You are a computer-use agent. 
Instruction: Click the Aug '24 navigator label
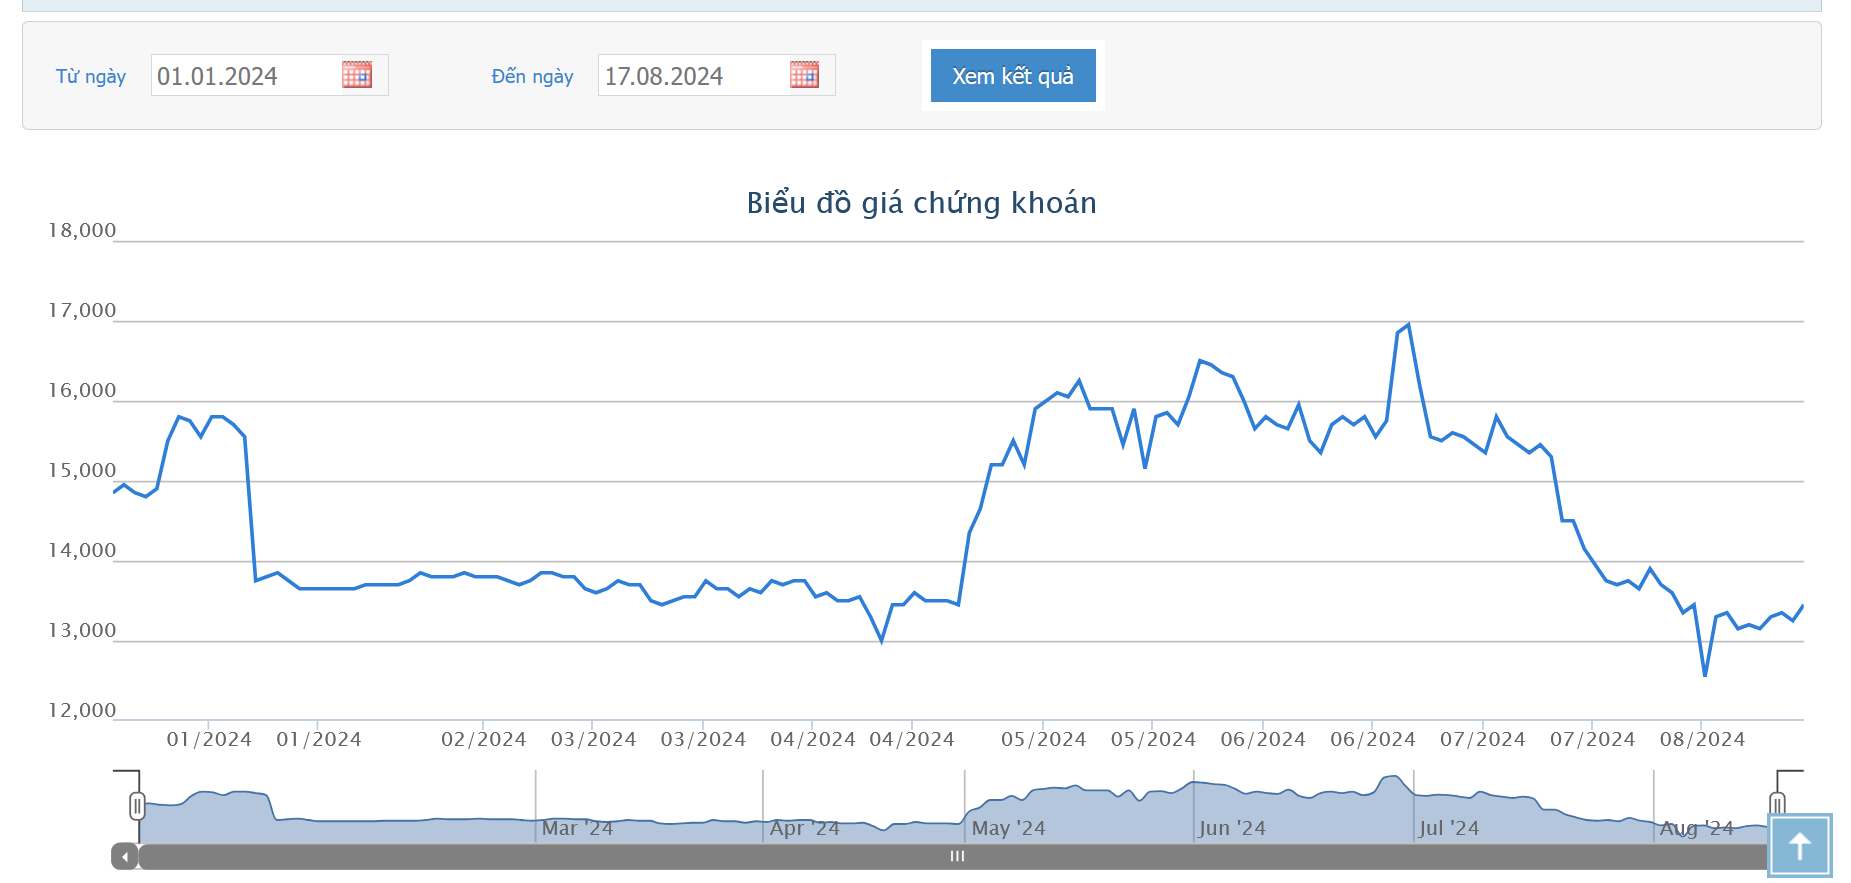(1697, 828)
